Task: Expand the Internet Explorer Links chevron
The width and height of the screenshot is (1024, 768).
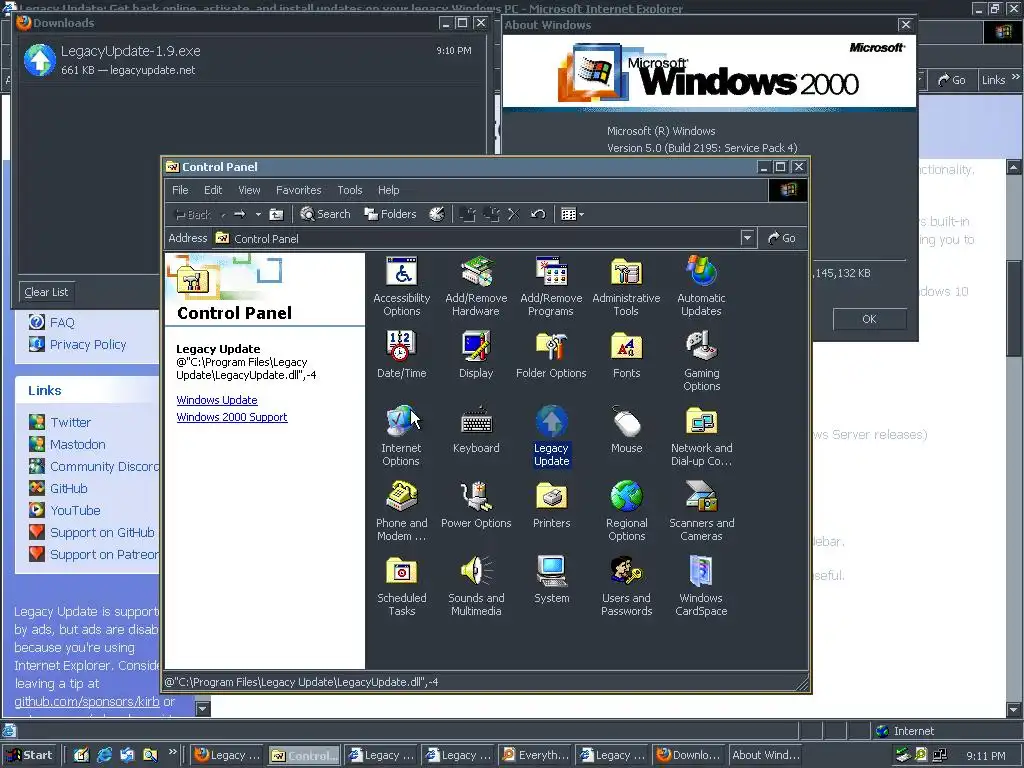Action: coord(1016,77)
